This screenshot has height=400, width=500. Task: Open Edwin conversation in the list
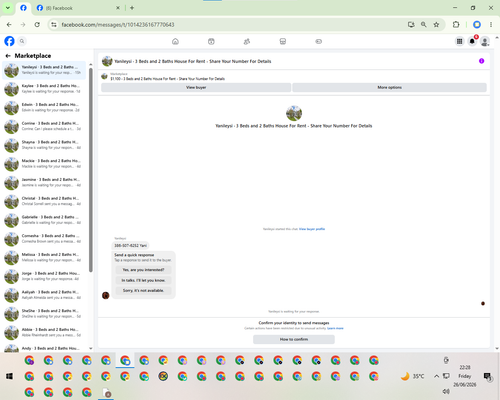44,107
